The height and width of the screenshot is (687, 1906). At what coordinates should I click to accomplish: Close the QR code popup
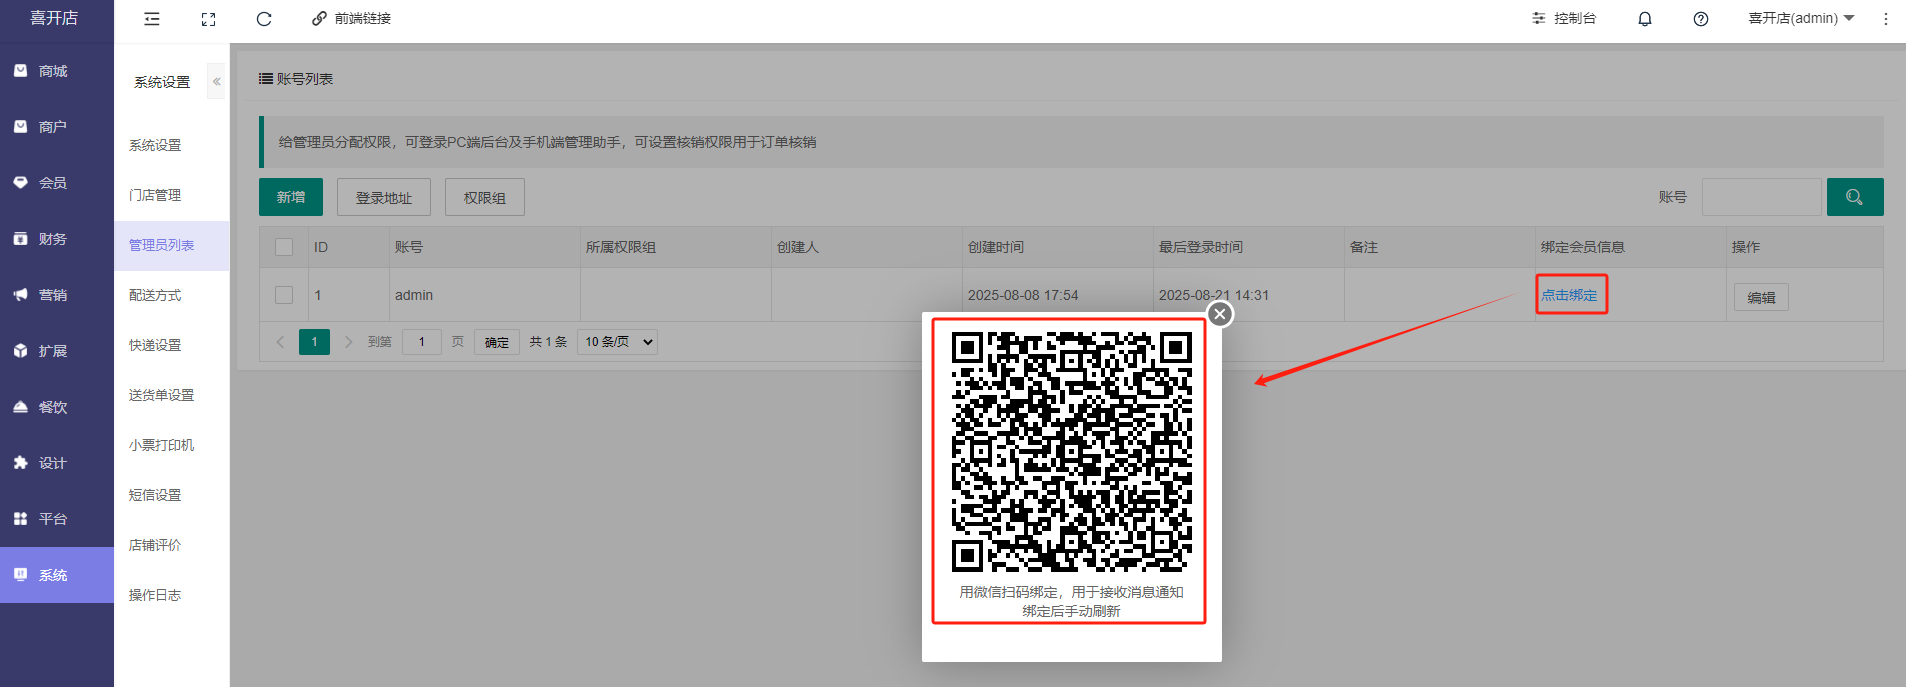point(1220,314)
